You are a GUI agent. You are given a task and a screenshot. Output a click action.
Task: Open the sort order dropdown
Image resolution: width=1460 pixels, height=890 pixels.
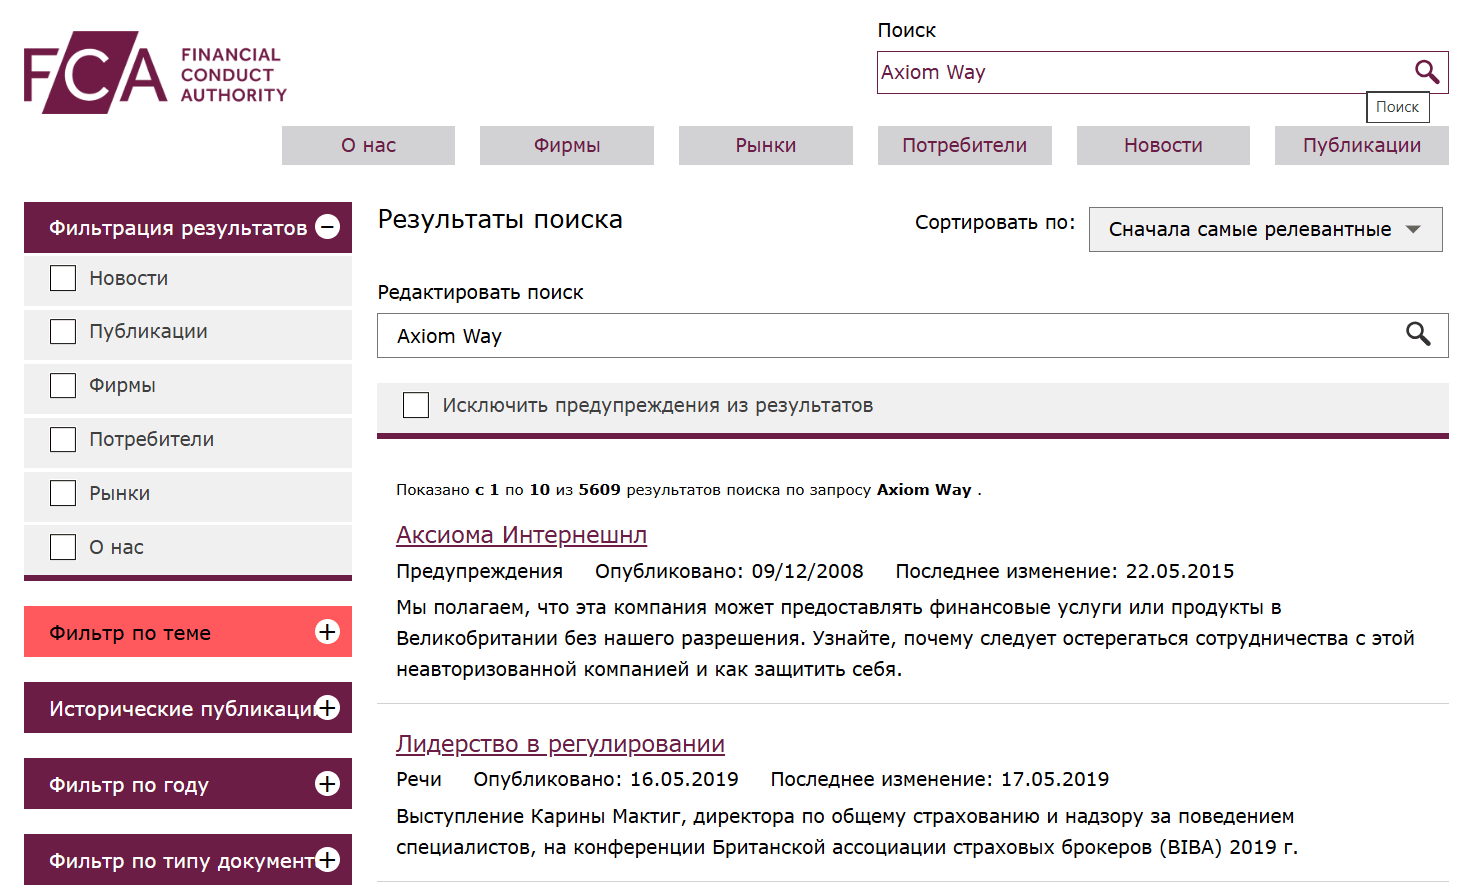(1265, 229)
